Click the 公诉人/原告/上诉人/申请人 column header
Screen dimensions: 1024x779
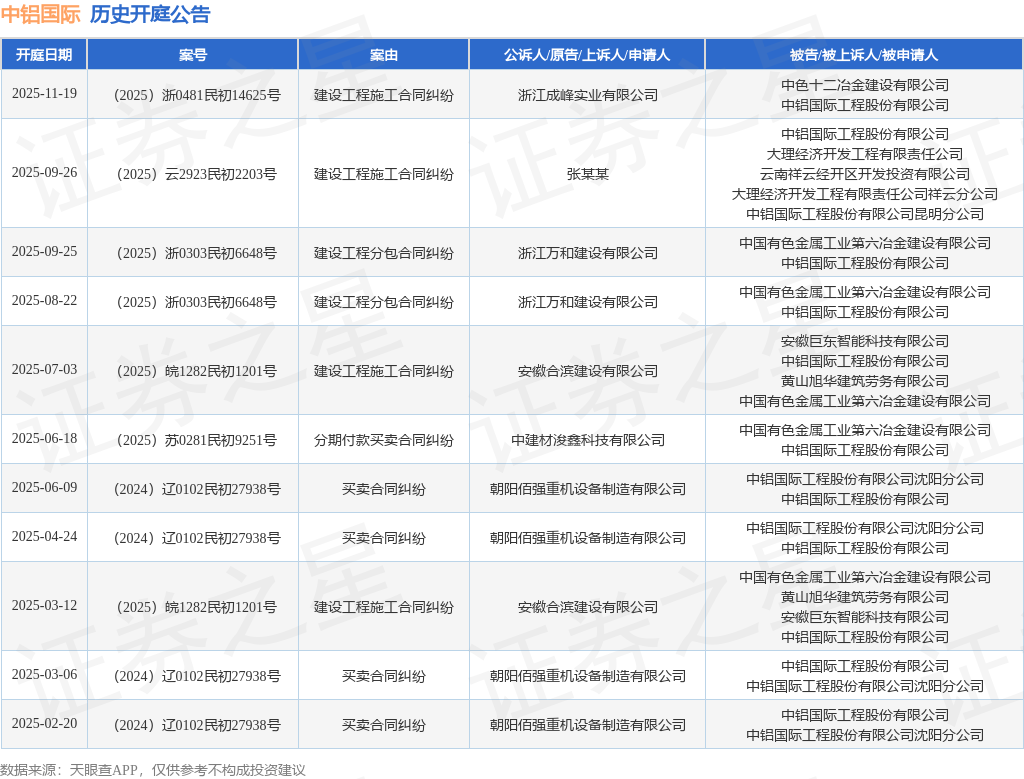[586, 55]
